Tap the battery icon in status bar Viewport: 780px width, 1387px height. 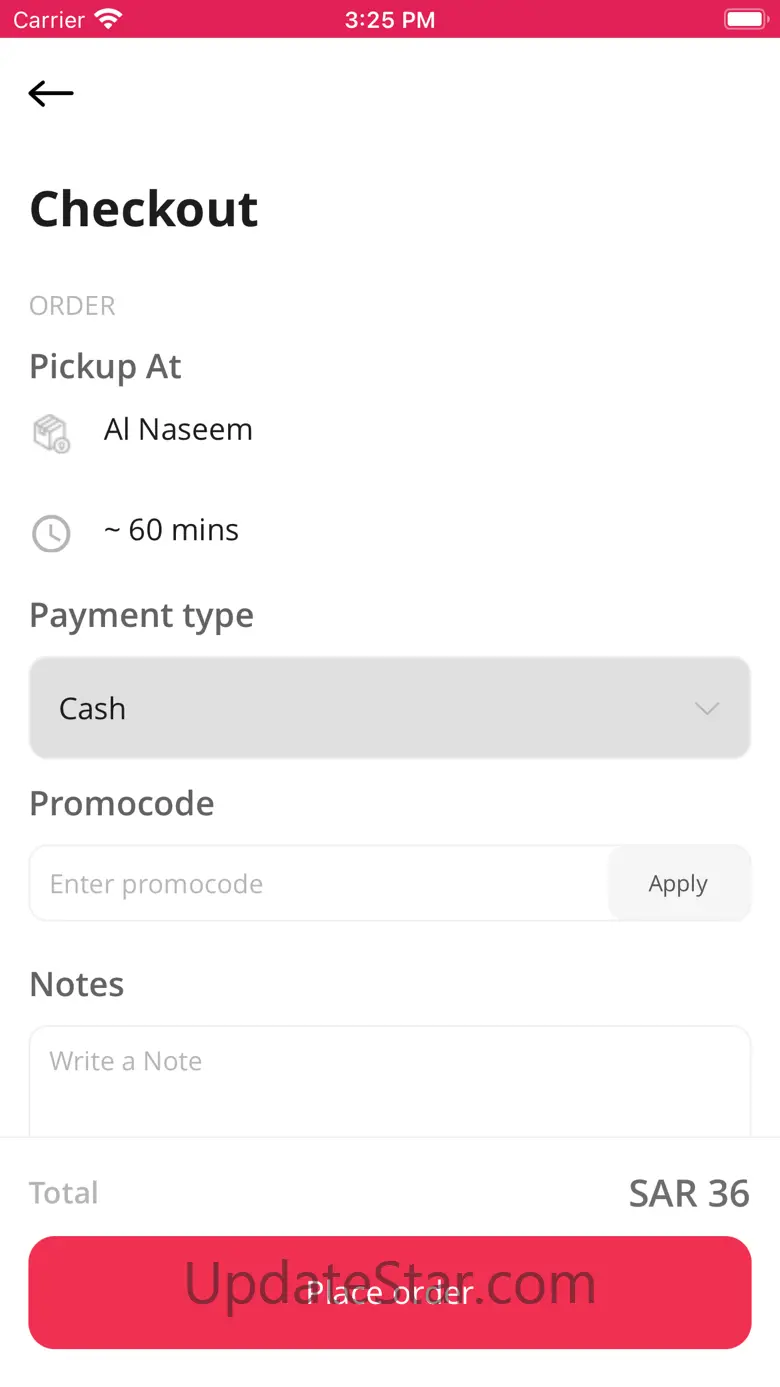point(744,19)
